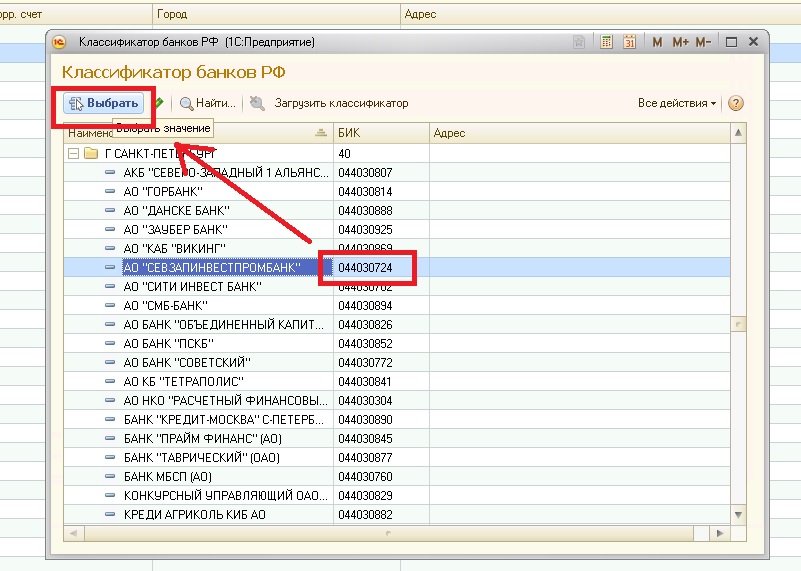Image resolution: width=801 pixels, height=571 pixels.
Task: Open the Все действия dropdown
Action: tap(676, 103)
